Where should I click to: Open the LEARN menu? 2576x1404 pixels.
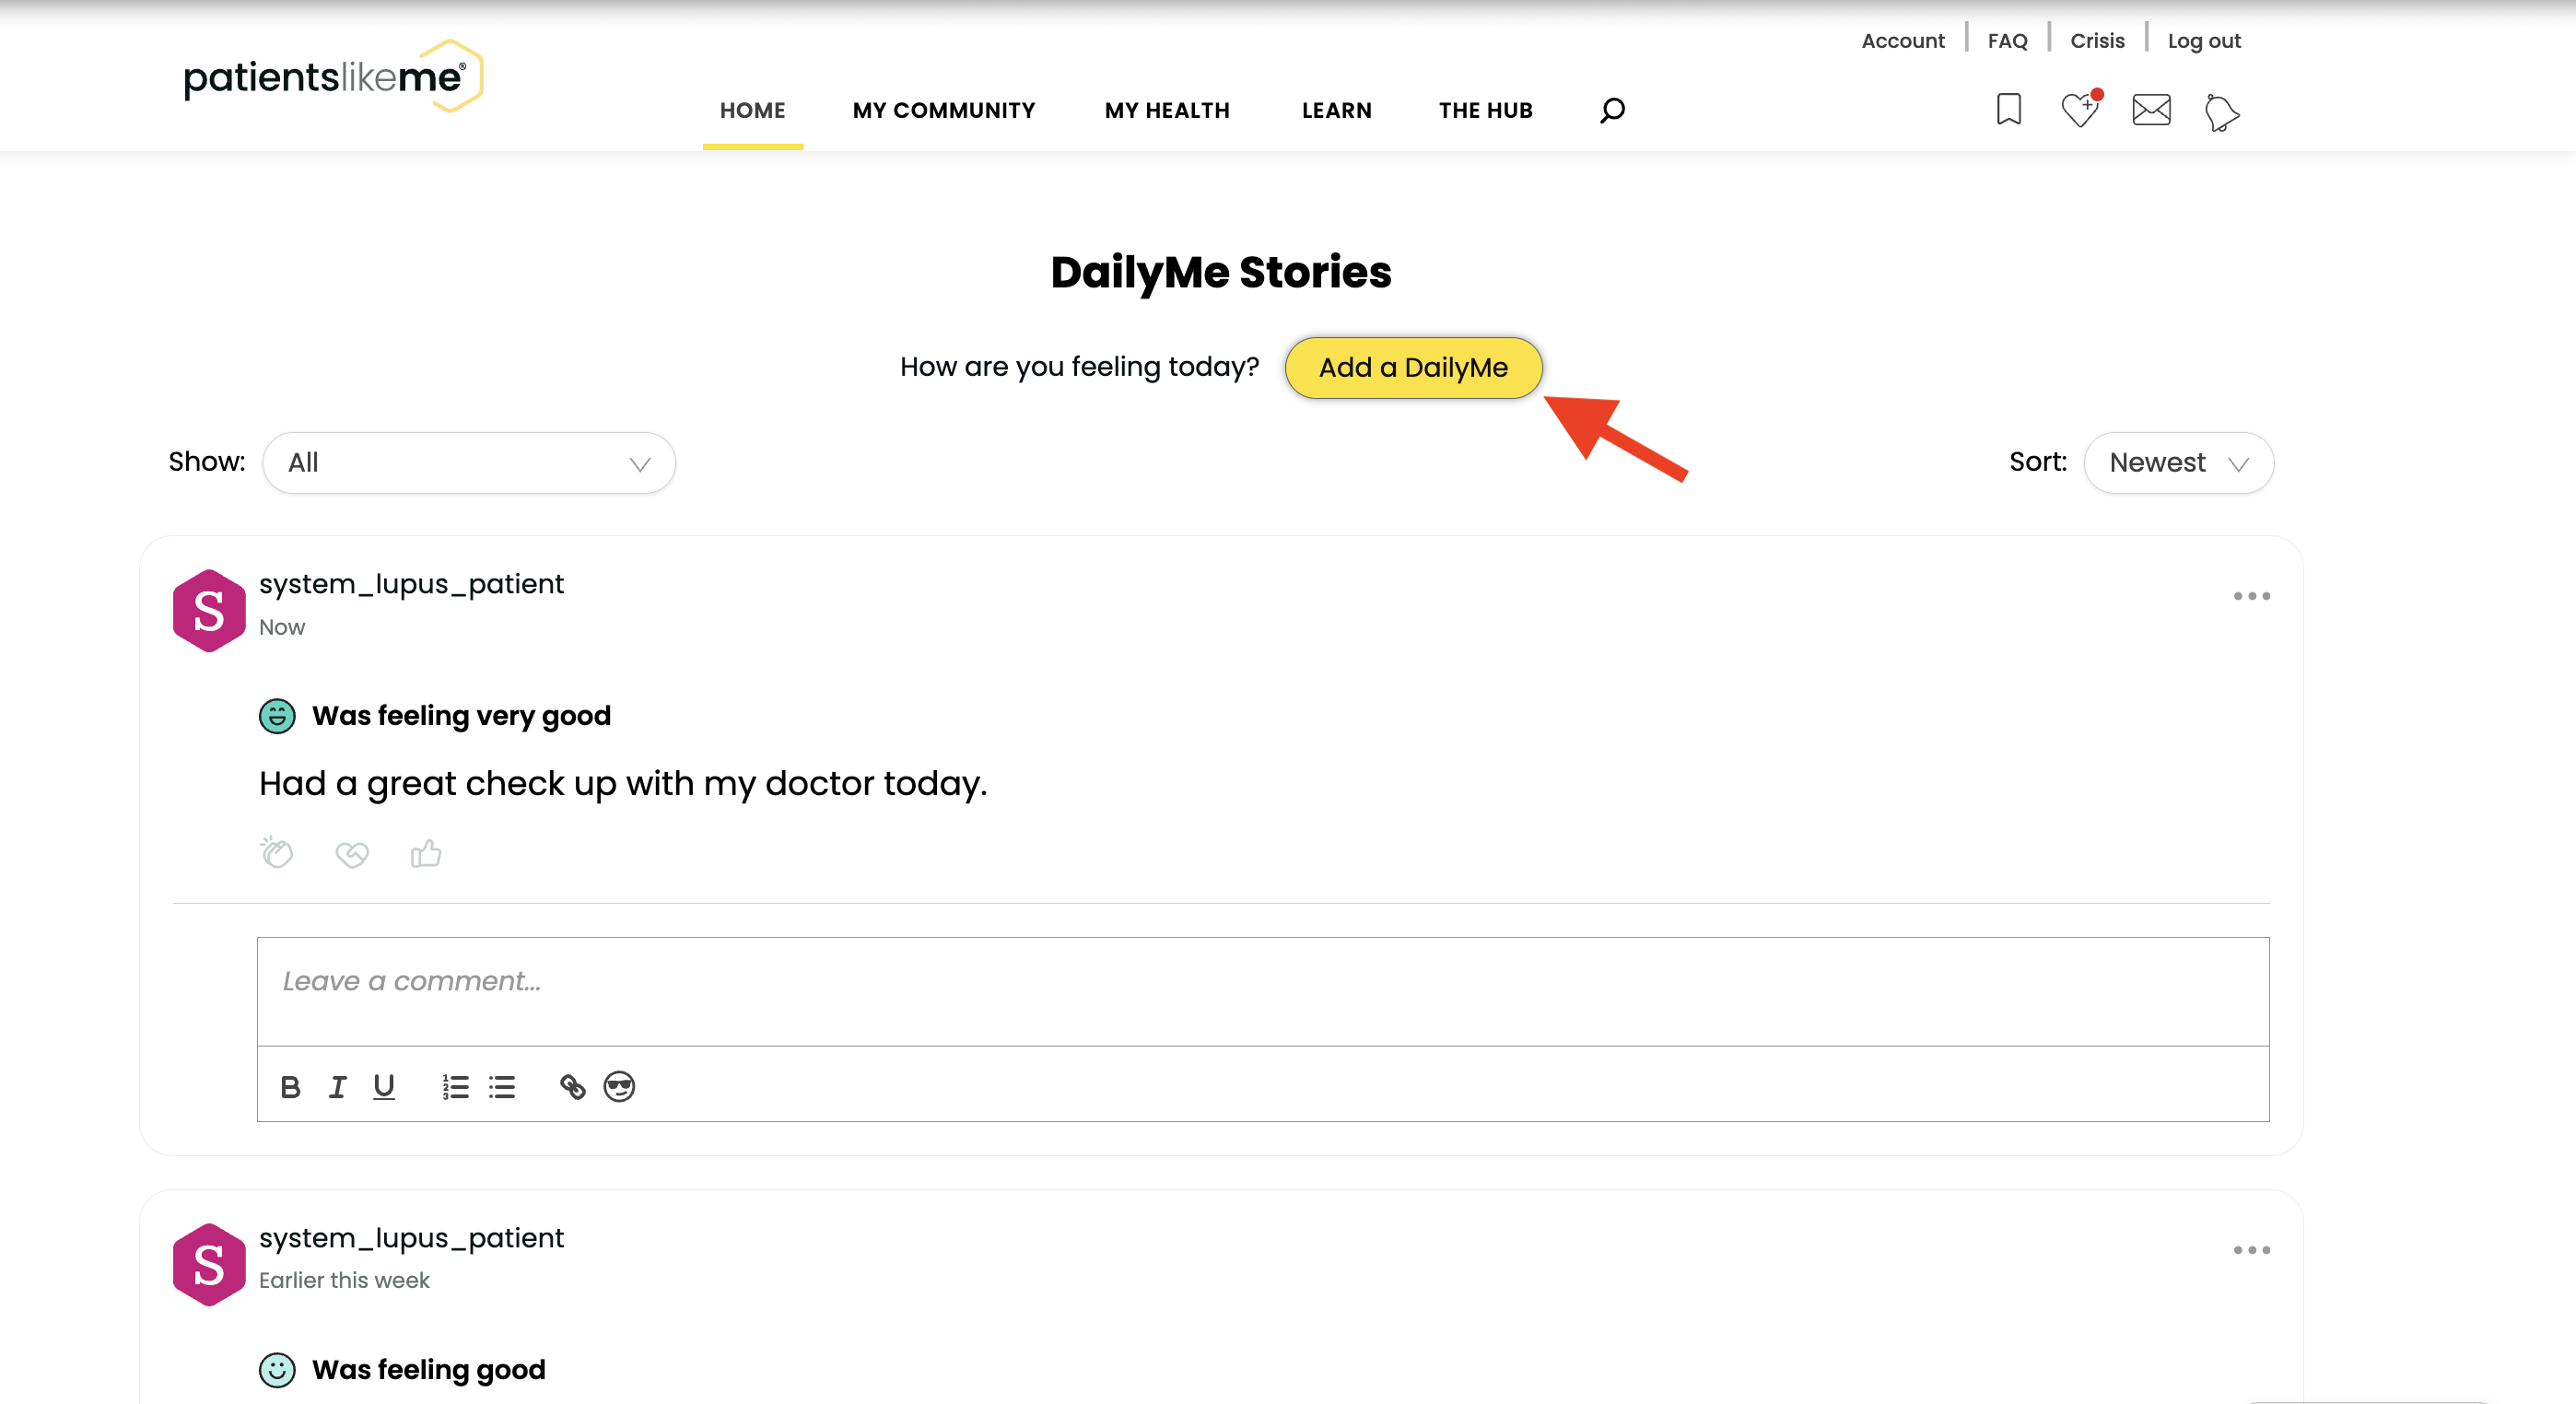pyautogui.click(x=1336, y=110)
